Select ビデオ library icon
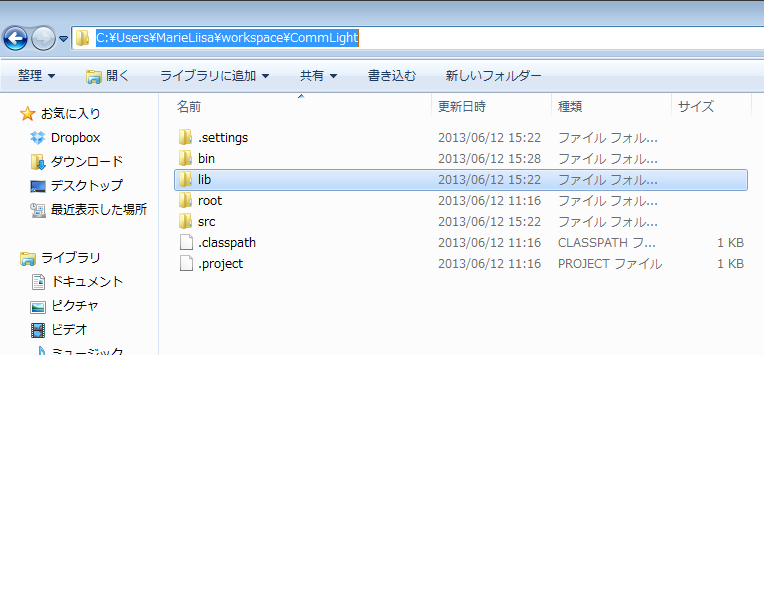 click(38, 330)
